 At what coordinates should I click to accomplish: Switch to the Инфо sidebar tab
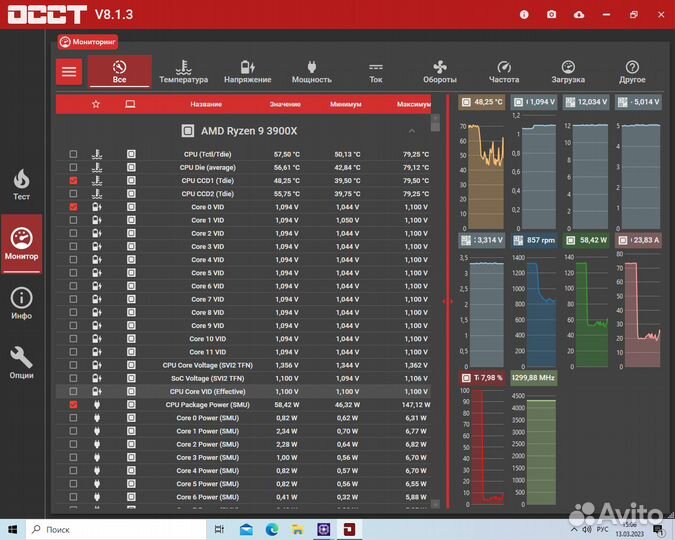point(21,303)
